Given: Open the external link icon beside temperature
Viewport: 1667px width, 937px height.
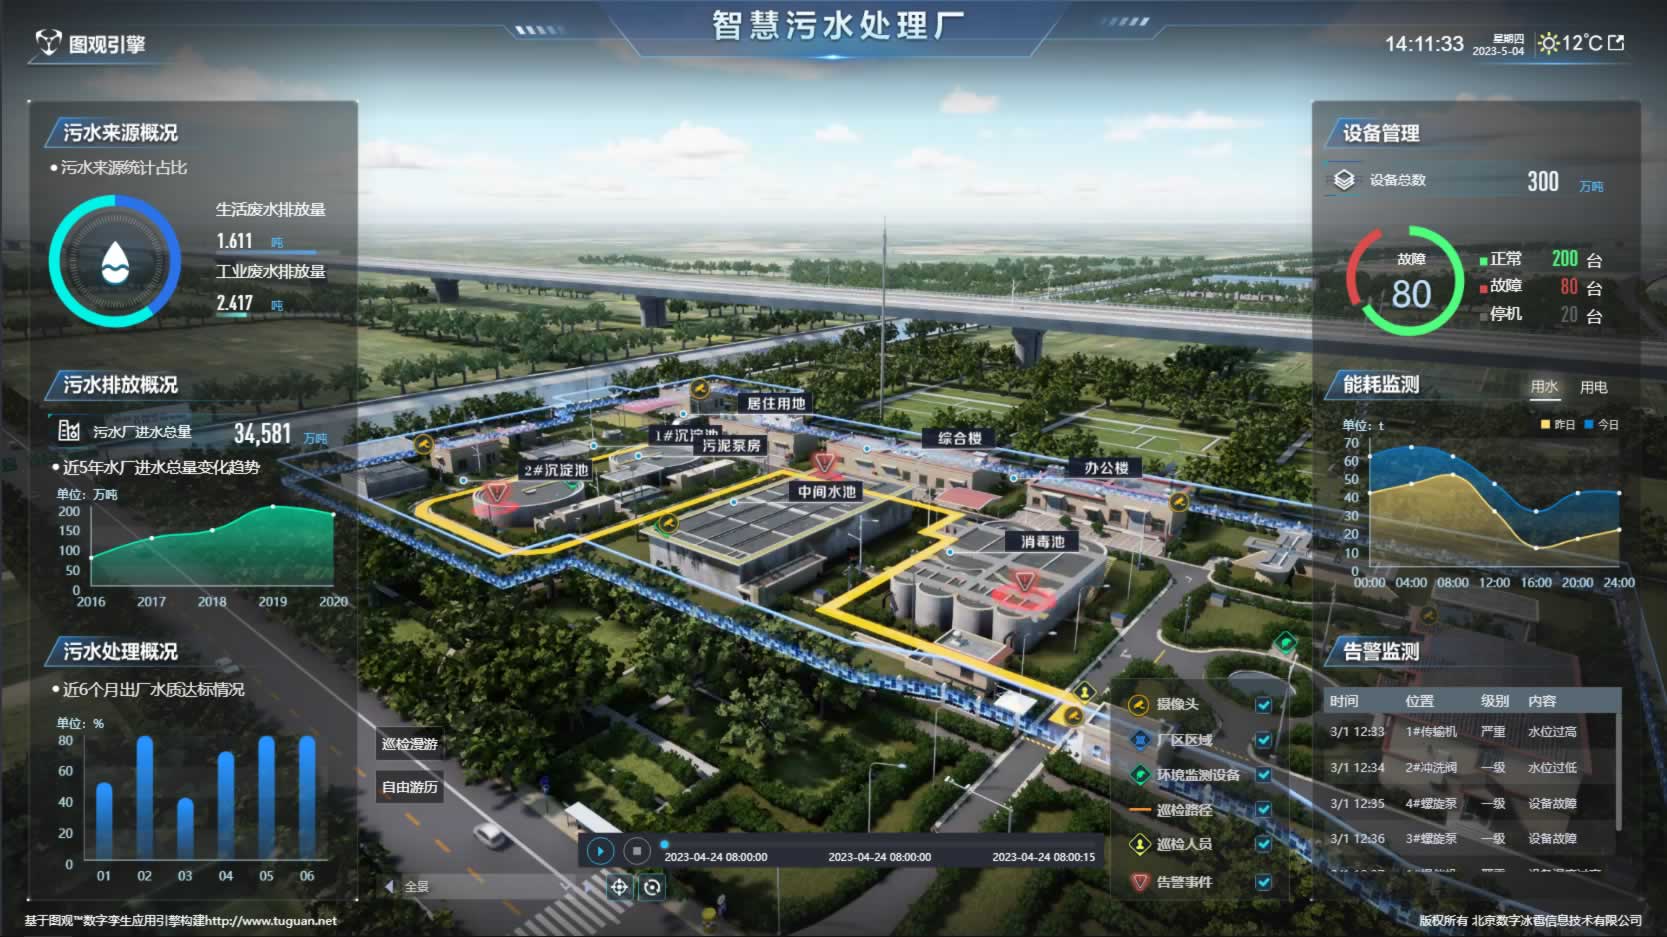Looking at the screenshot, I should pyautogui.click(x=1616, y=43).
